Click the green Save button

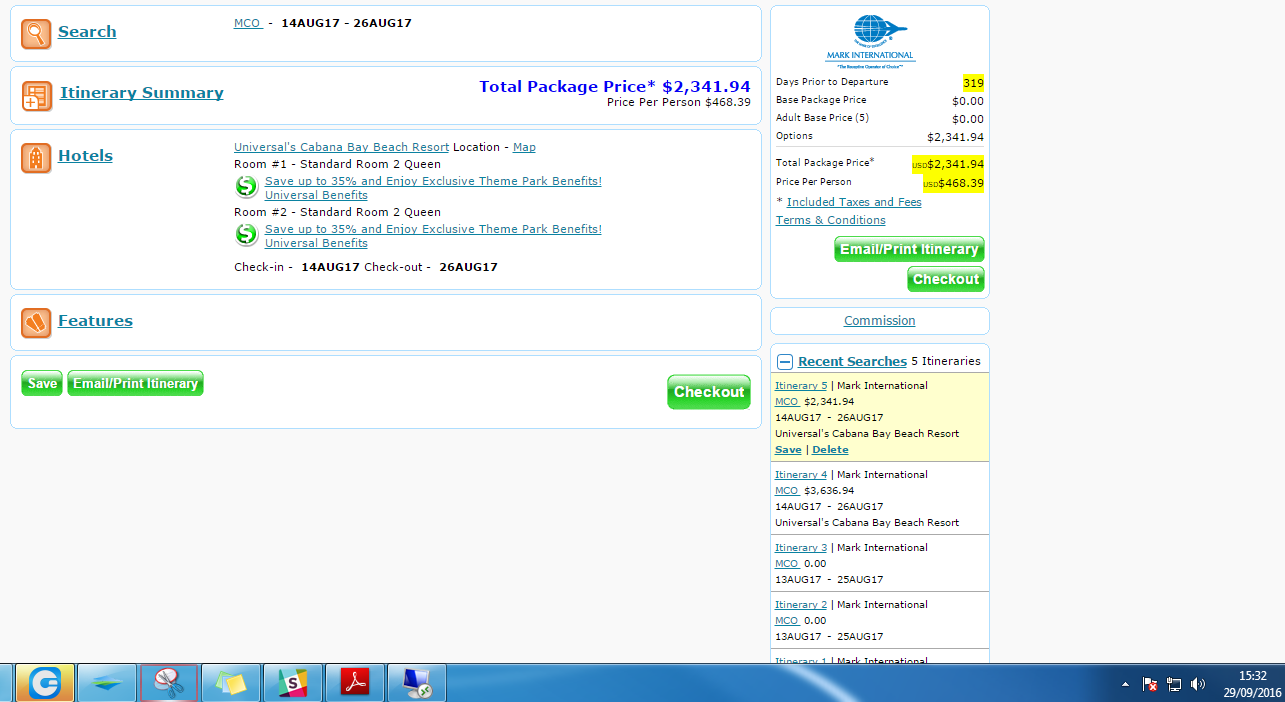click(x=42, y=383)
